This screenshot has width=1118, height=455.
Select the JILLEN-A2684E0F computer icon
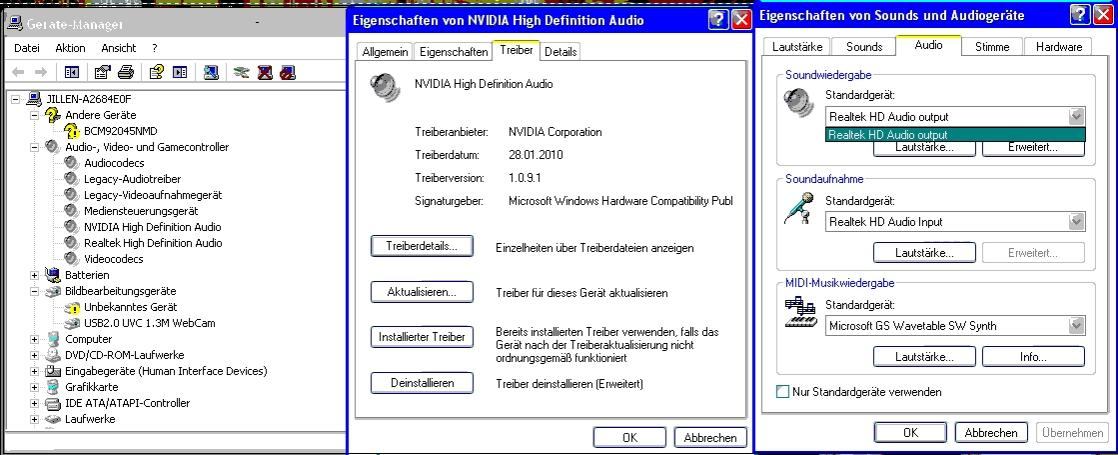[34, 98]
